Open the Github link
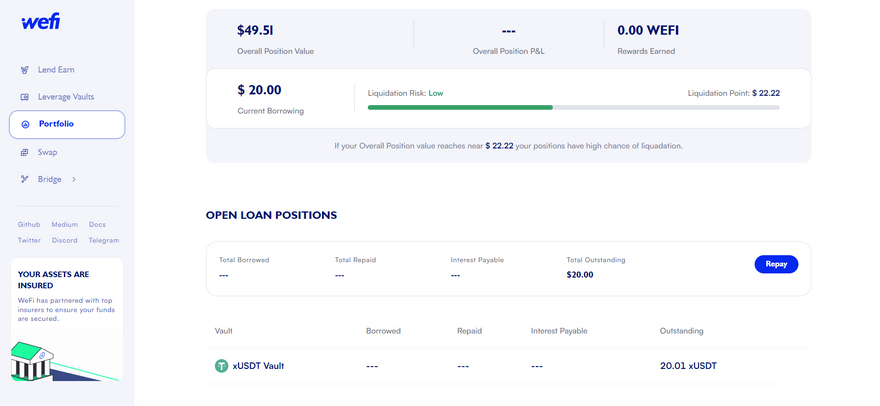The image size is (880, 406). [29, 225]
